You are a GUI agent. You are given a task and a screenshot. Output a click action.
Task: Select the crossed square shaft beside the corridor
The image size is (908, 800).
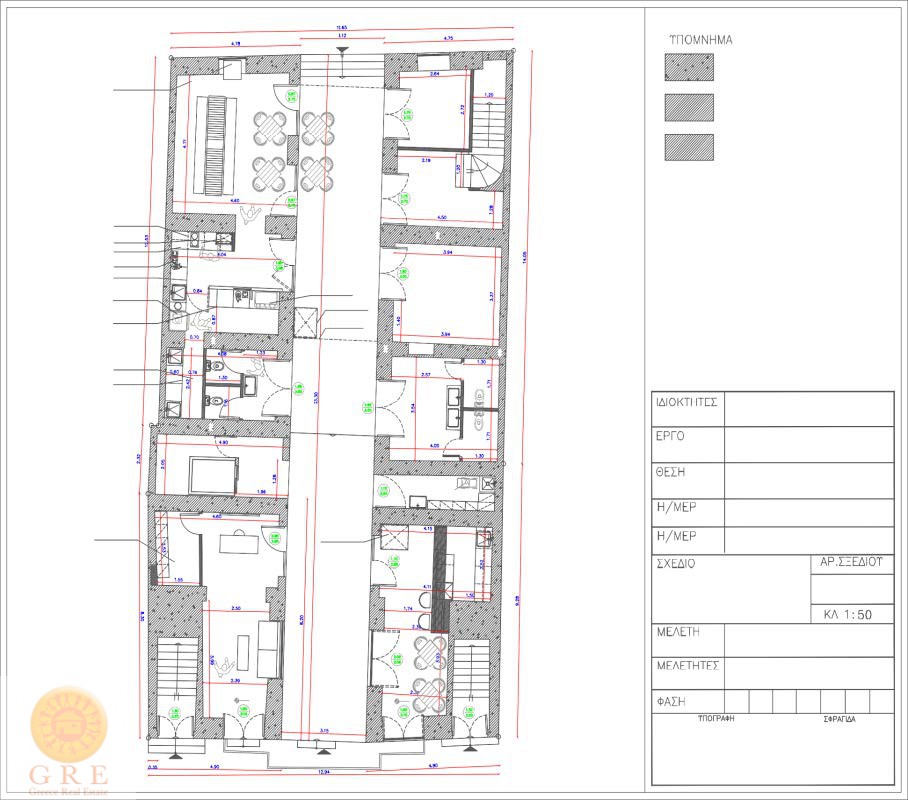[x=305, y=320]
